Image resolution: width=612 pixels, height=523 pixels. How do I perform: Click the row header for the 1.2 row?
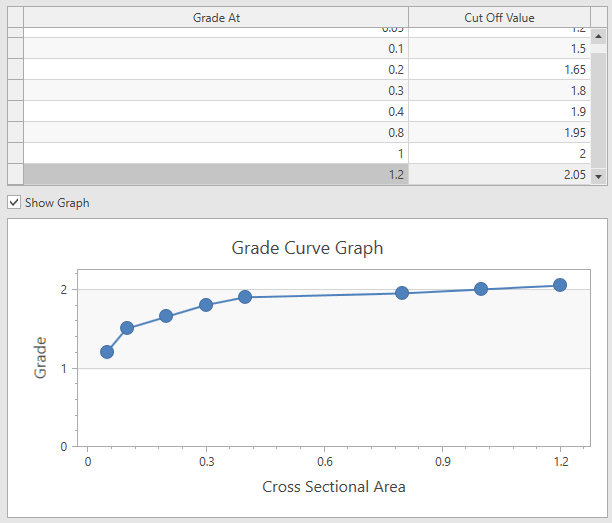click(15, 174)
